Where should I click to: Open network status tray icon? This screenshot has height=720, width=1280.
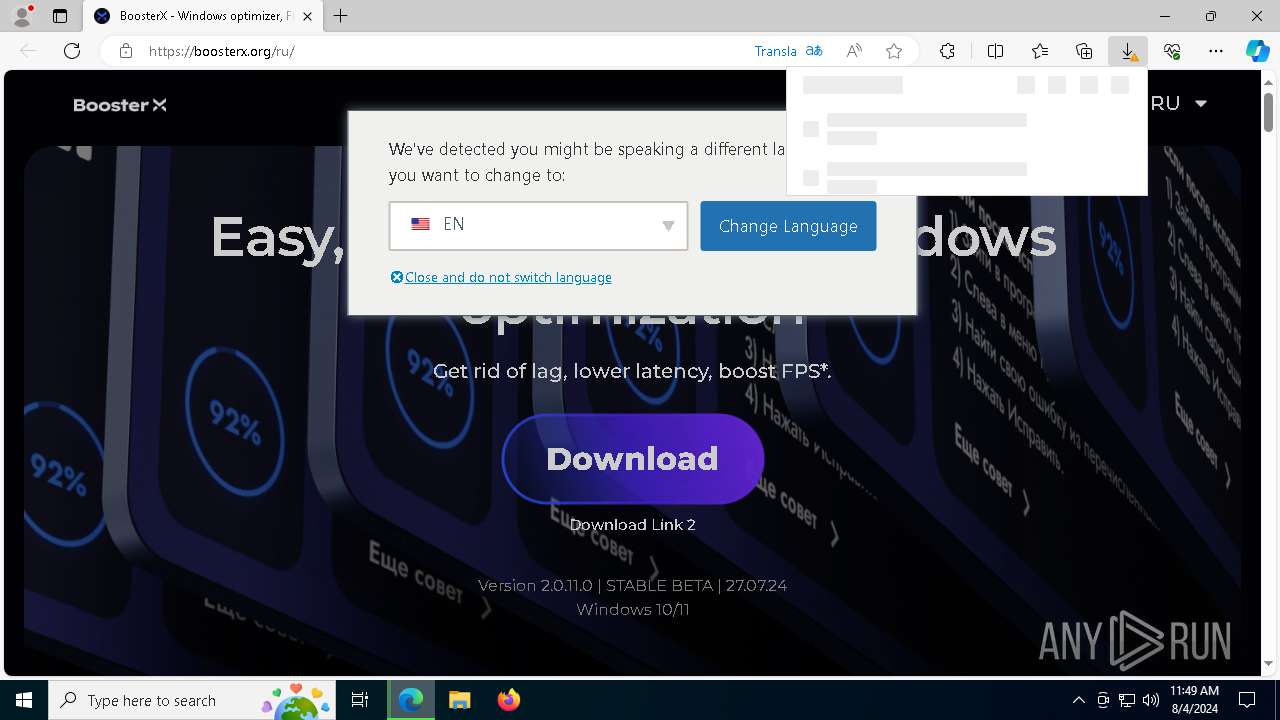1127,700
